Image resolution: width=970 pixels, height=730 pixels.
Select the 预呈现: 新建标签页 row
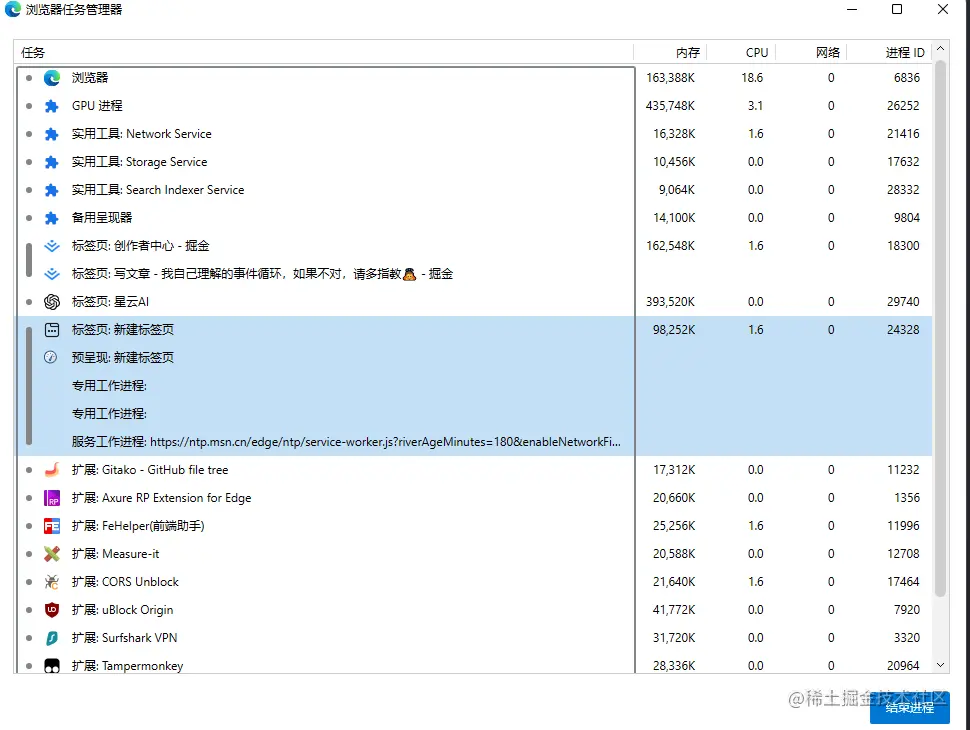tap(474, 358)
